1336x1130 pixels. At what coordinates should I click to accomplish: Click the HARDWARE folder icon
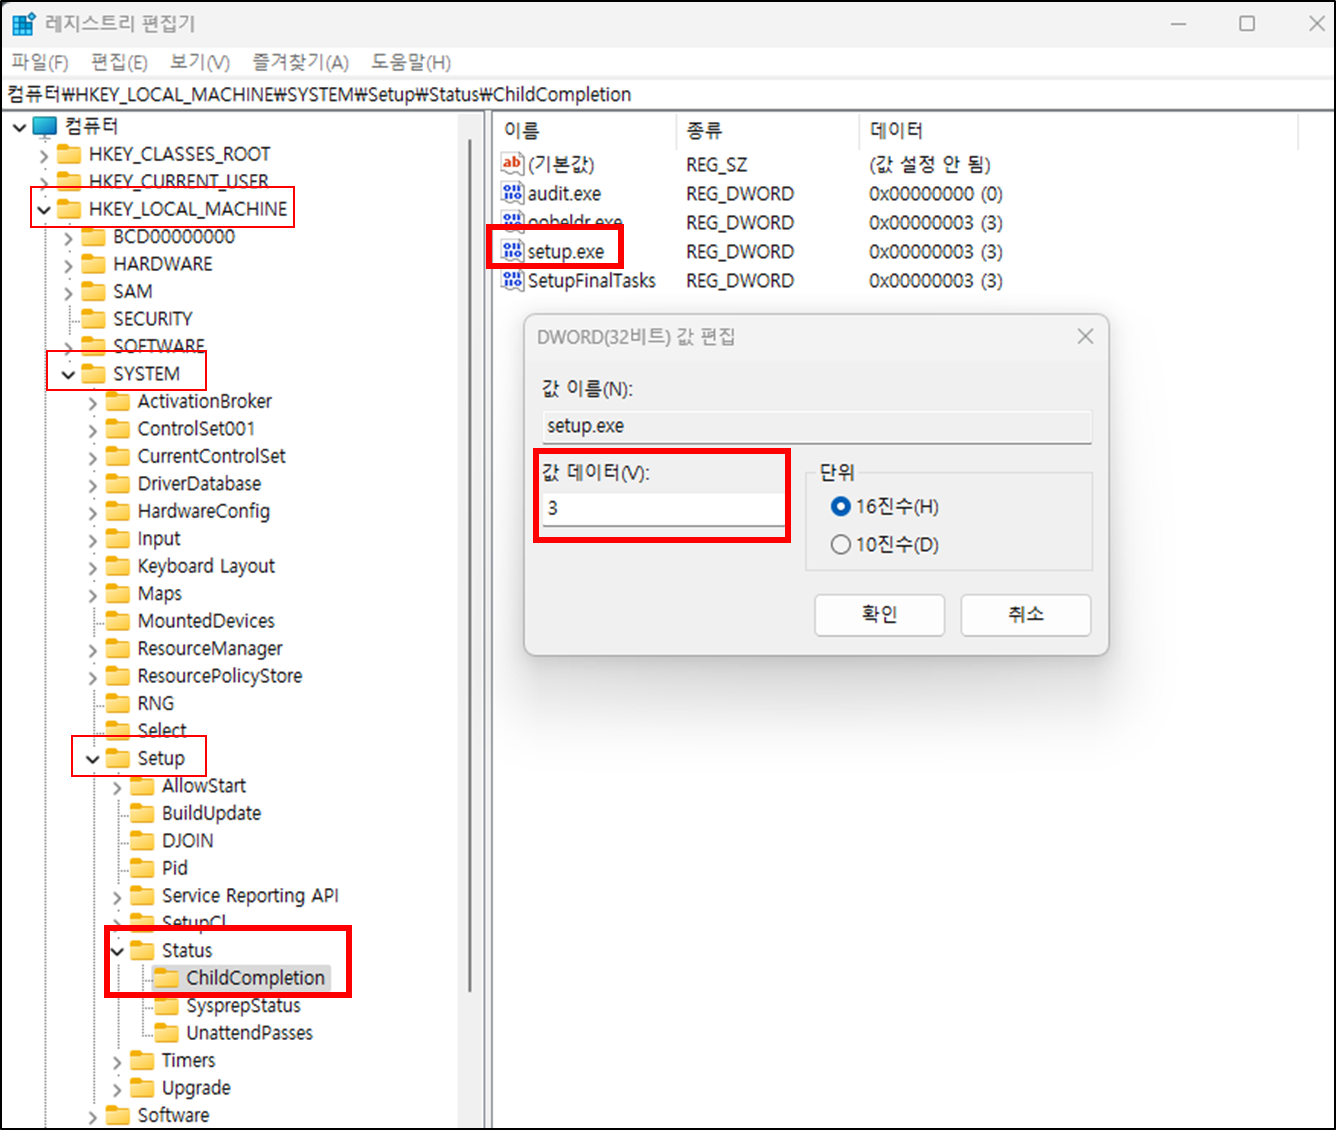pyautogui.click(x=93, y=264)
